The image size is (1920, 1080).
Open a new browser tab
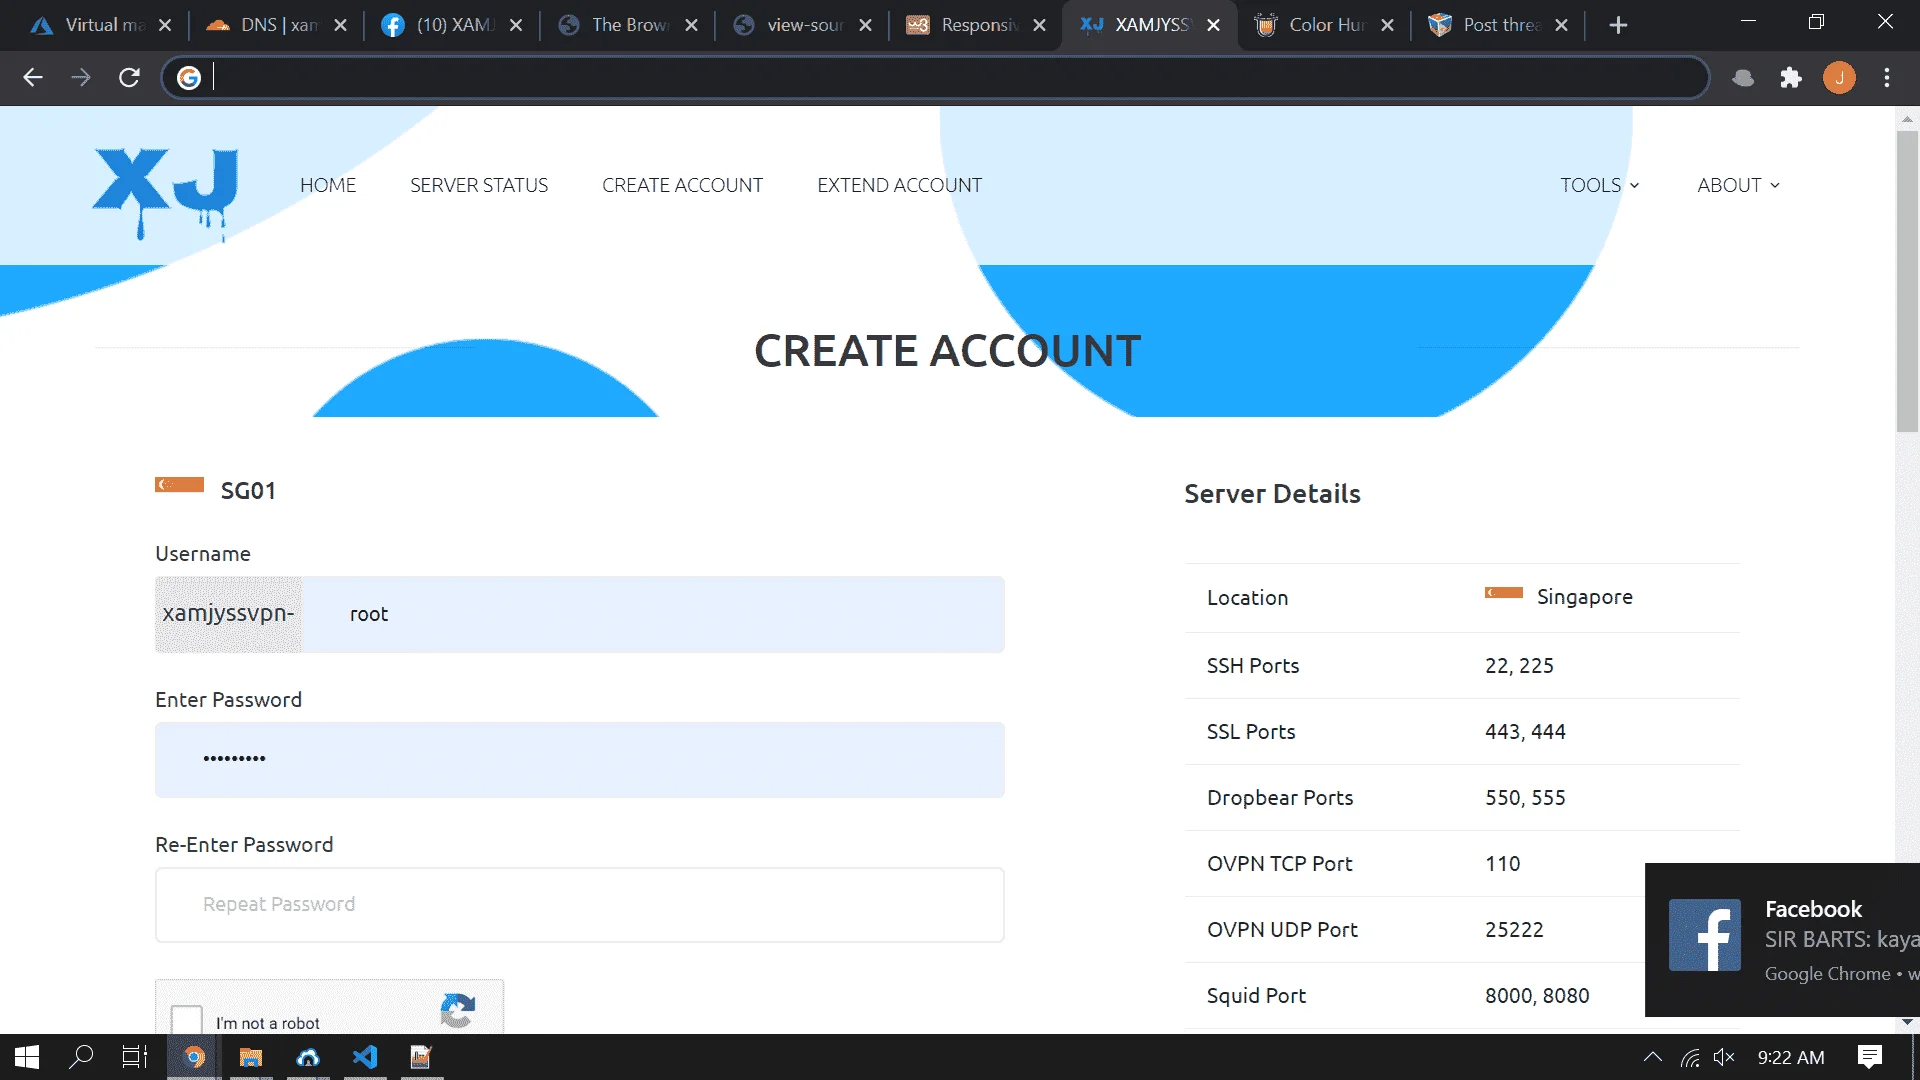click(1618, 25)
